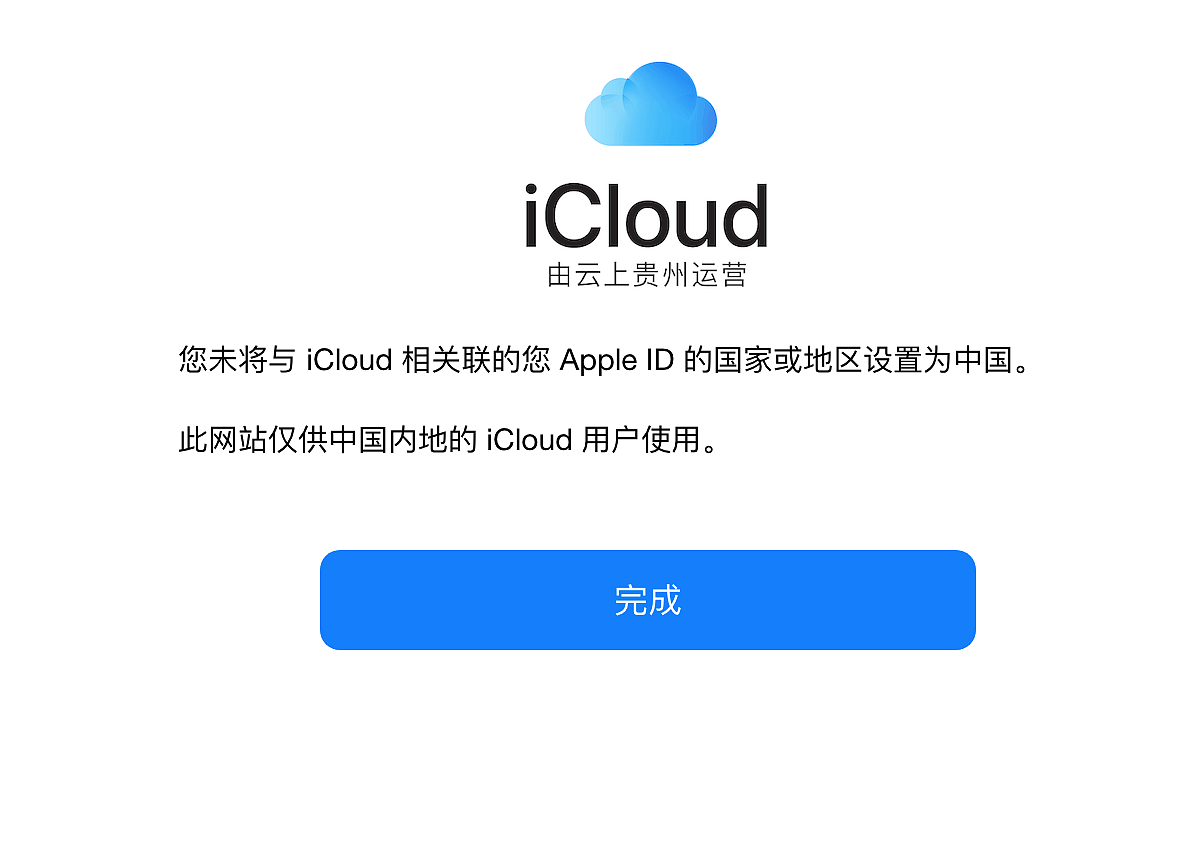The height and width of the screenshot is (848, 1184).
Task: Select the Apple ID text in the message
Action: [617, 360]
